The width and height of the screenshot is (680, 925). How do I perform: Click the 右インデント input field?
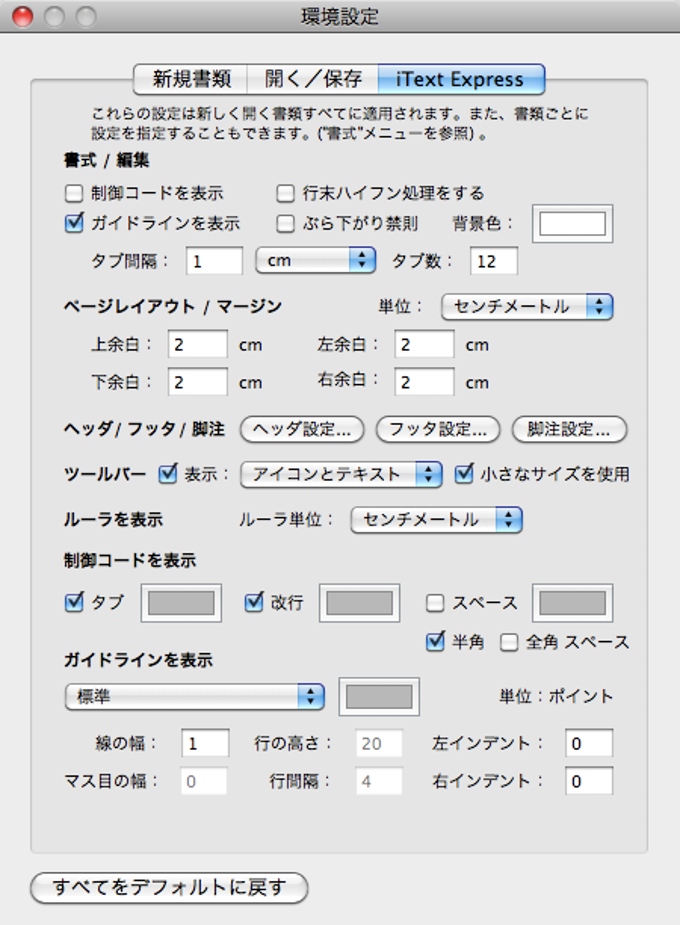(589, 781)
